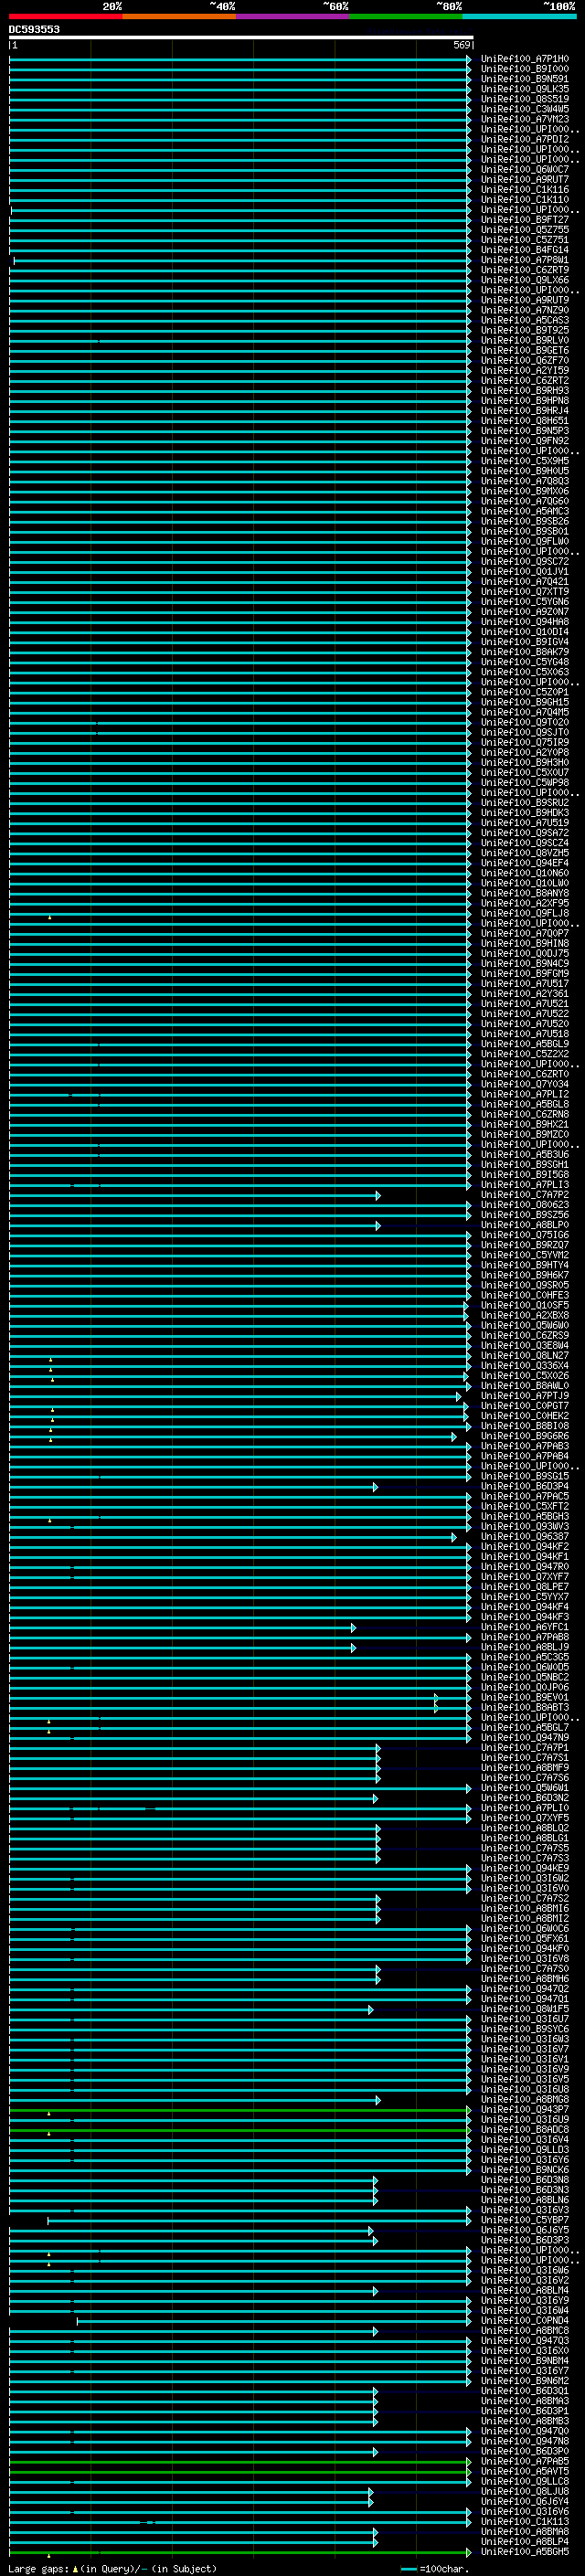Select hit label UniRef100_C6ZRT9
This screenshot has width=585, height=2576.
click(x=525, y=270)
